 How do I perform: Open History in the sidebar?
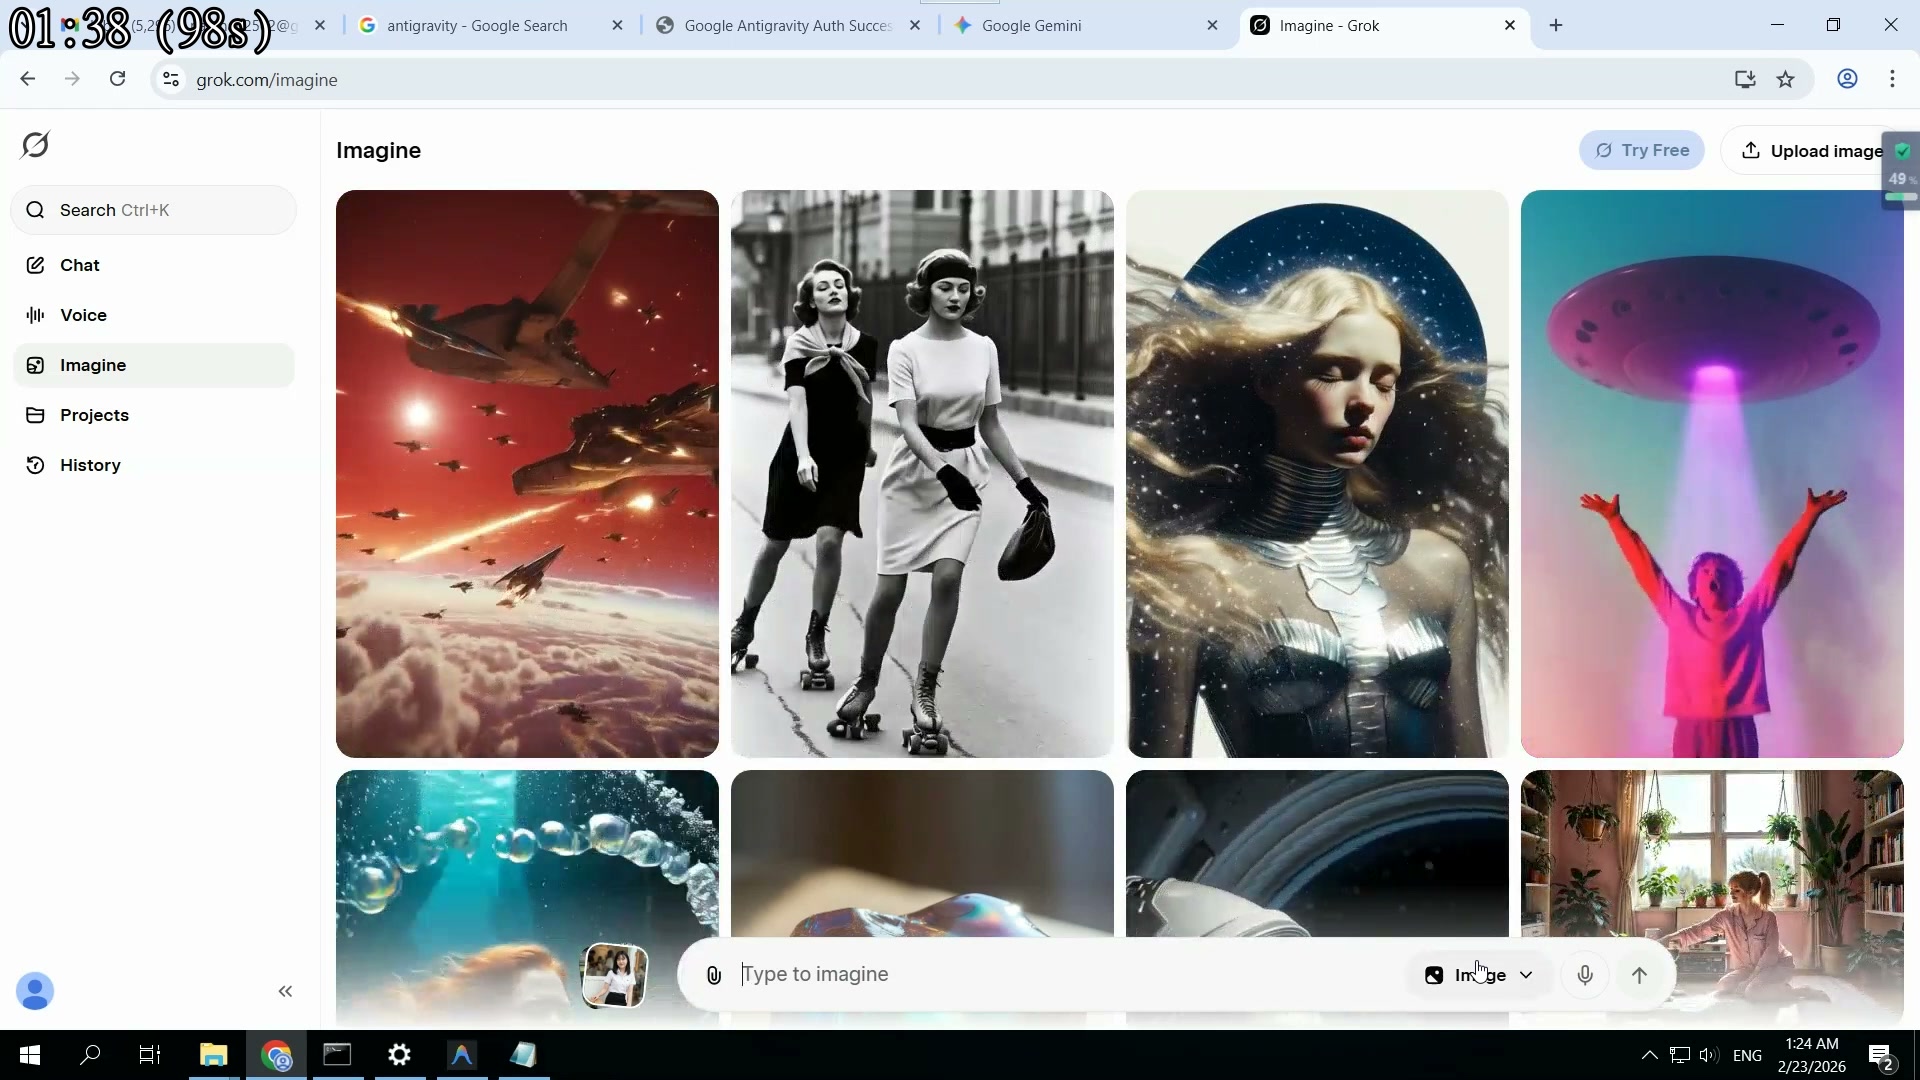[x=90, y=465]
